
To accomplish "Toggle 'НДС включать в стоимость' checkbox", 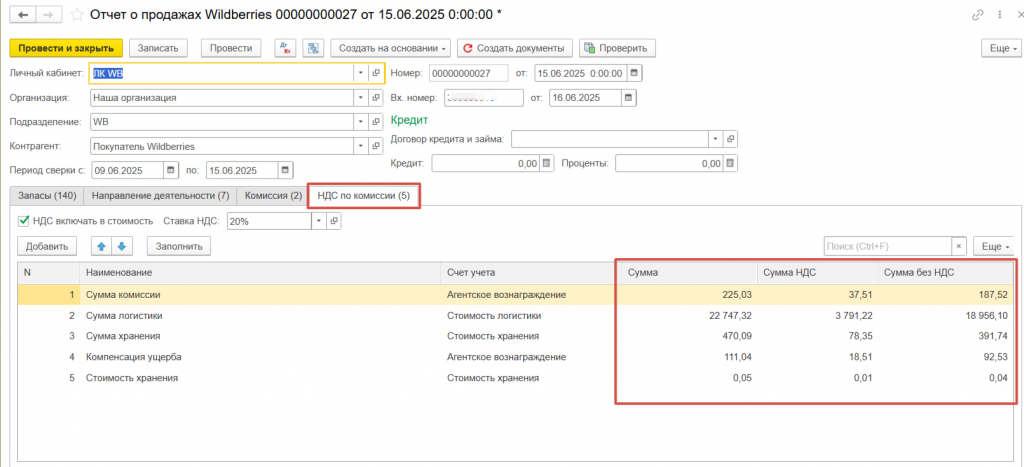I will tap(24, 221).
